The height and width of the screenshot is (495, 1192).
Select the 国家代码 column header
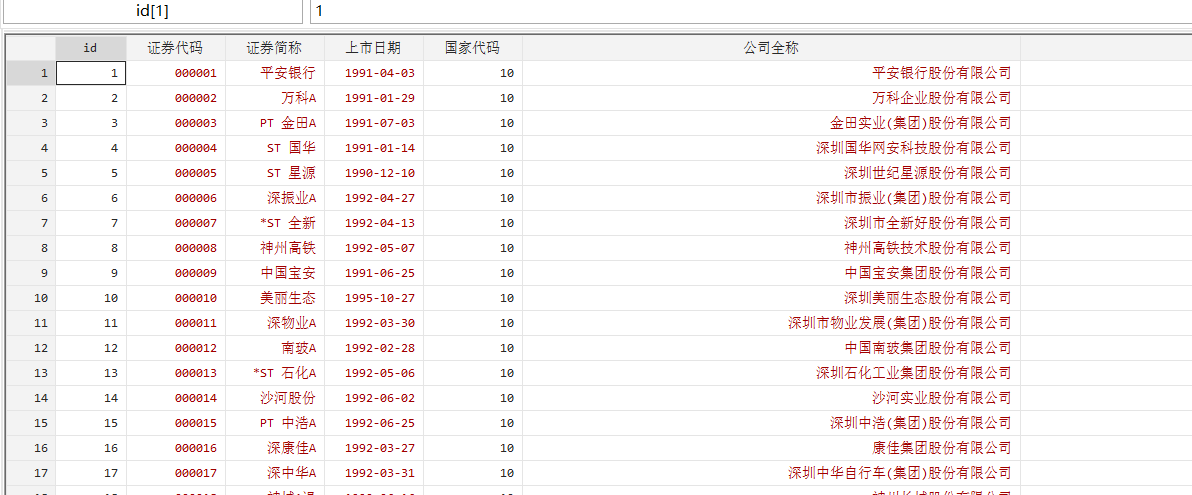pyautogui.click(x=473, y=48)
